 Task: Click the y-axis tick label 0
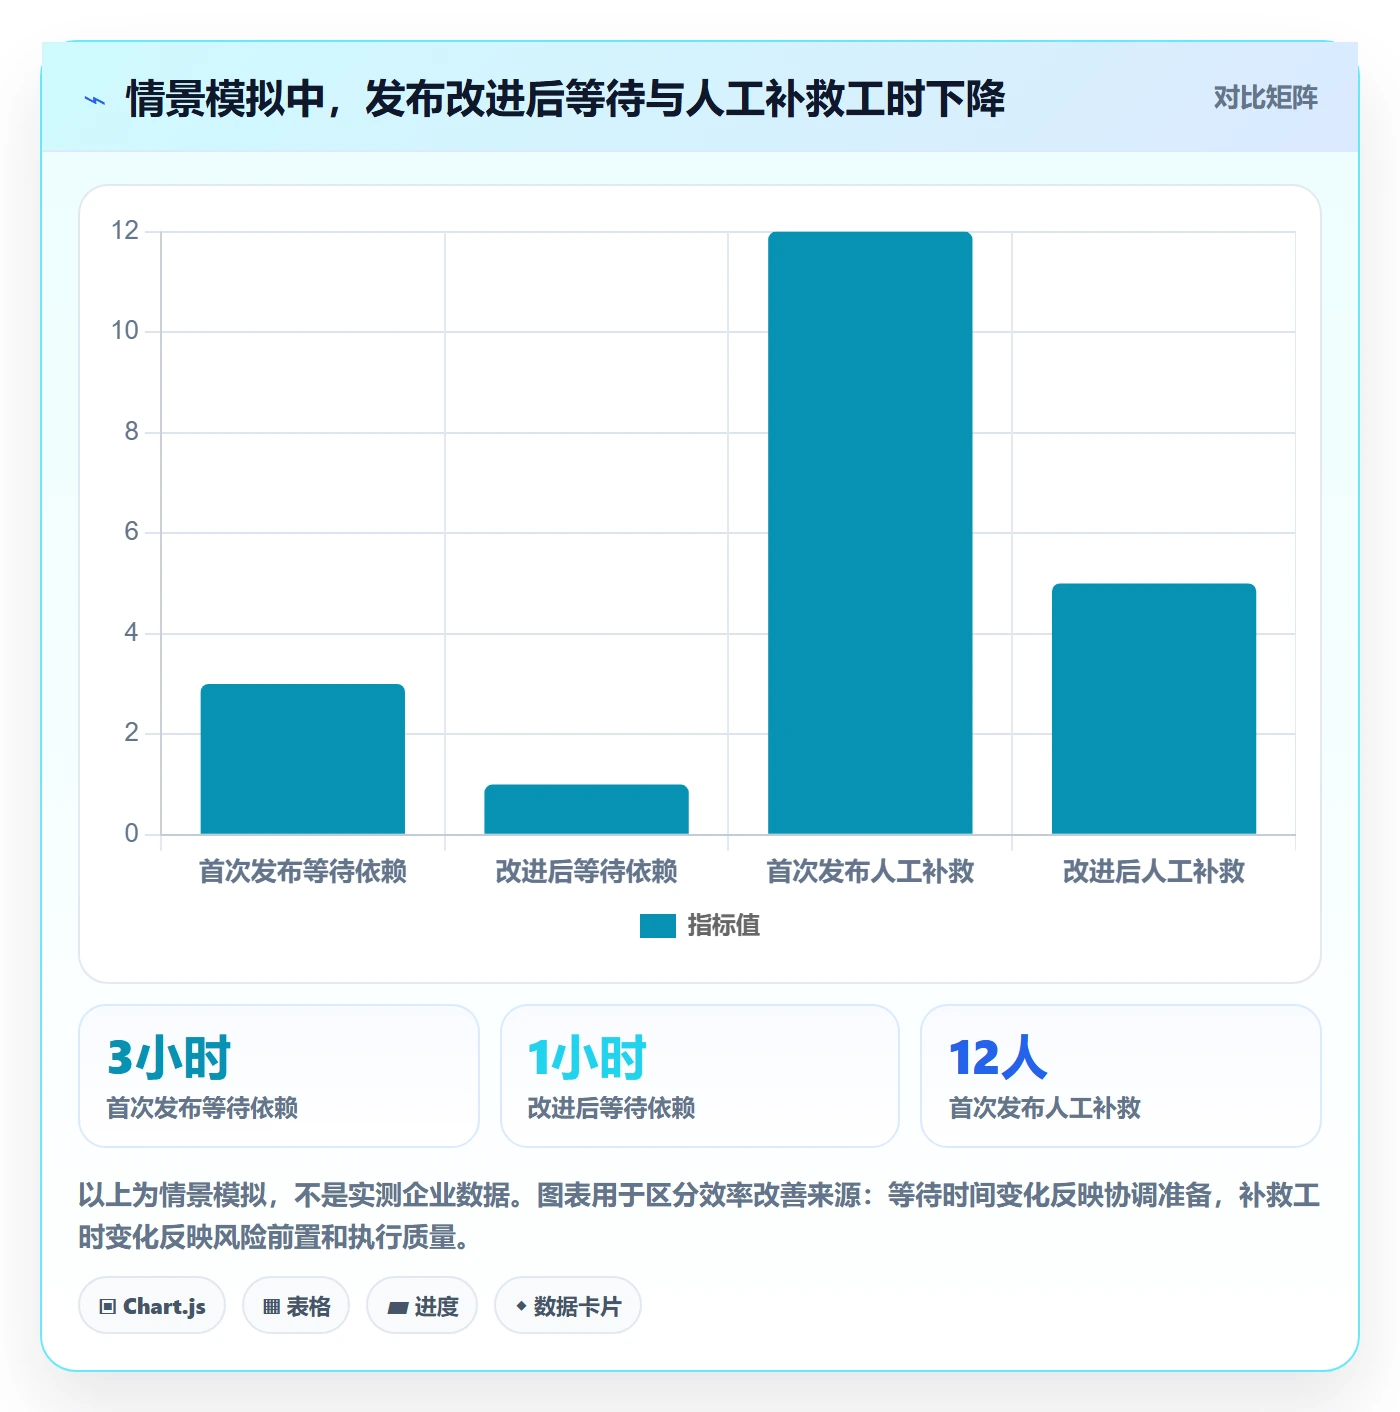point(131,834)
